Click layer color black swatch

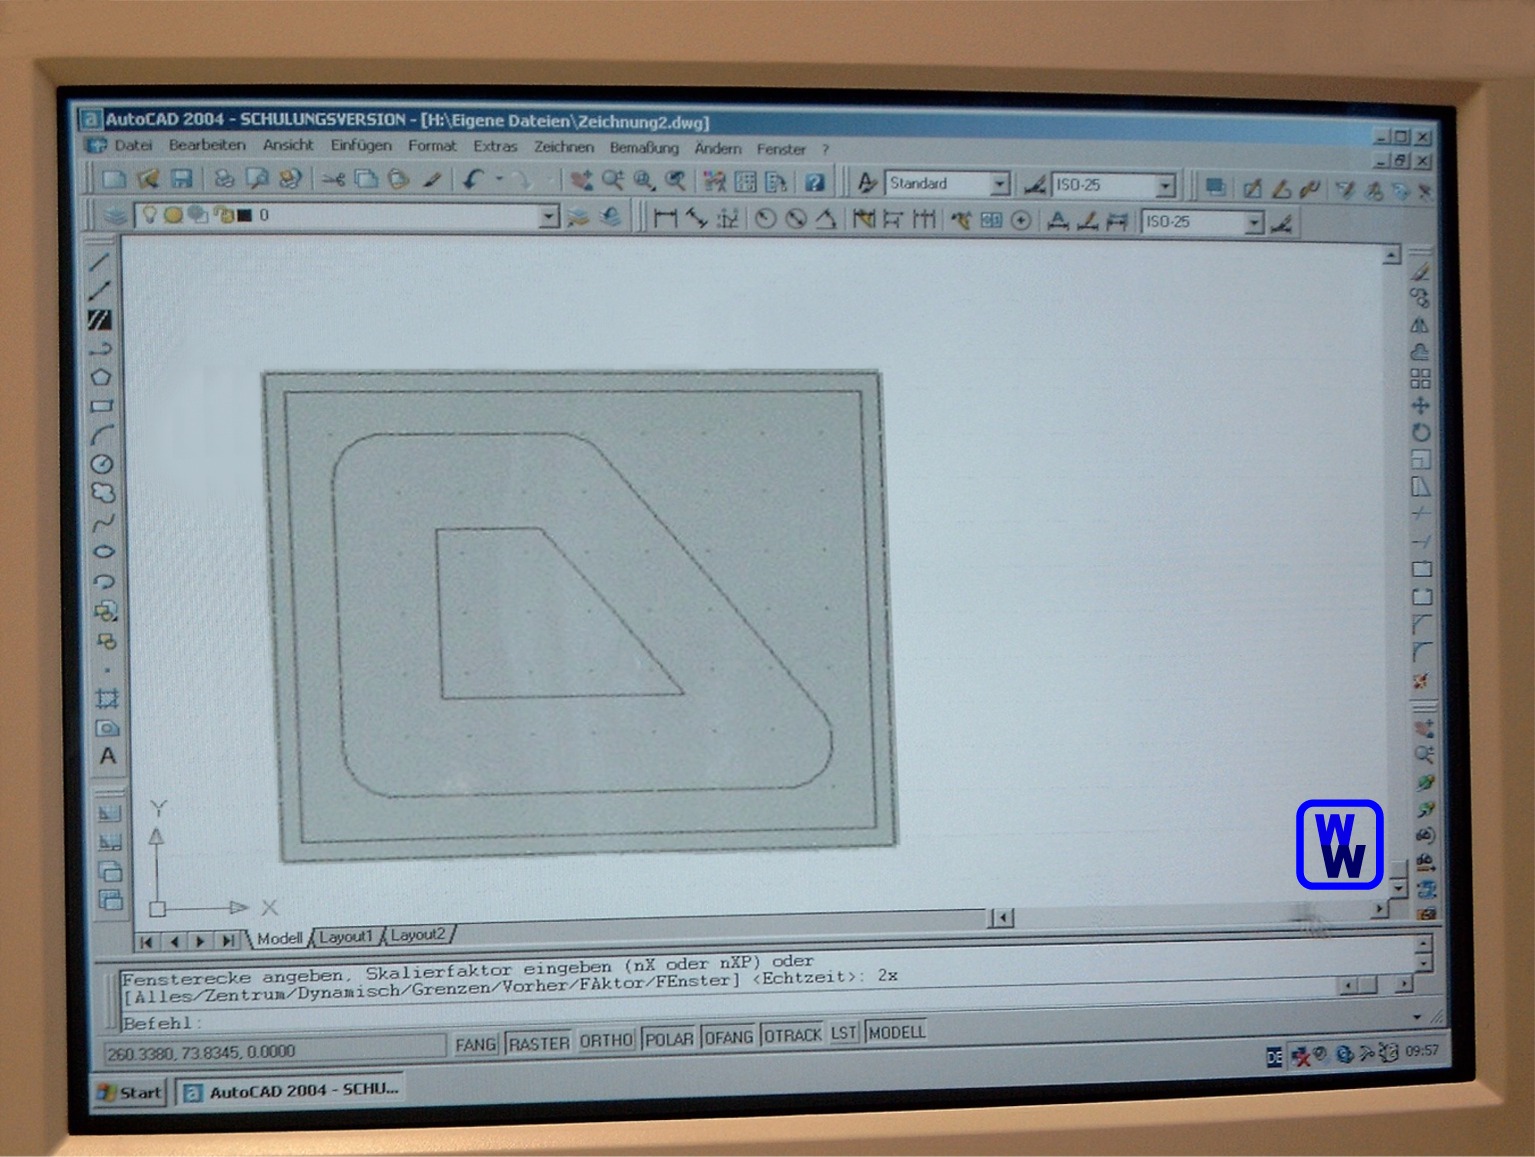[243, 215]
